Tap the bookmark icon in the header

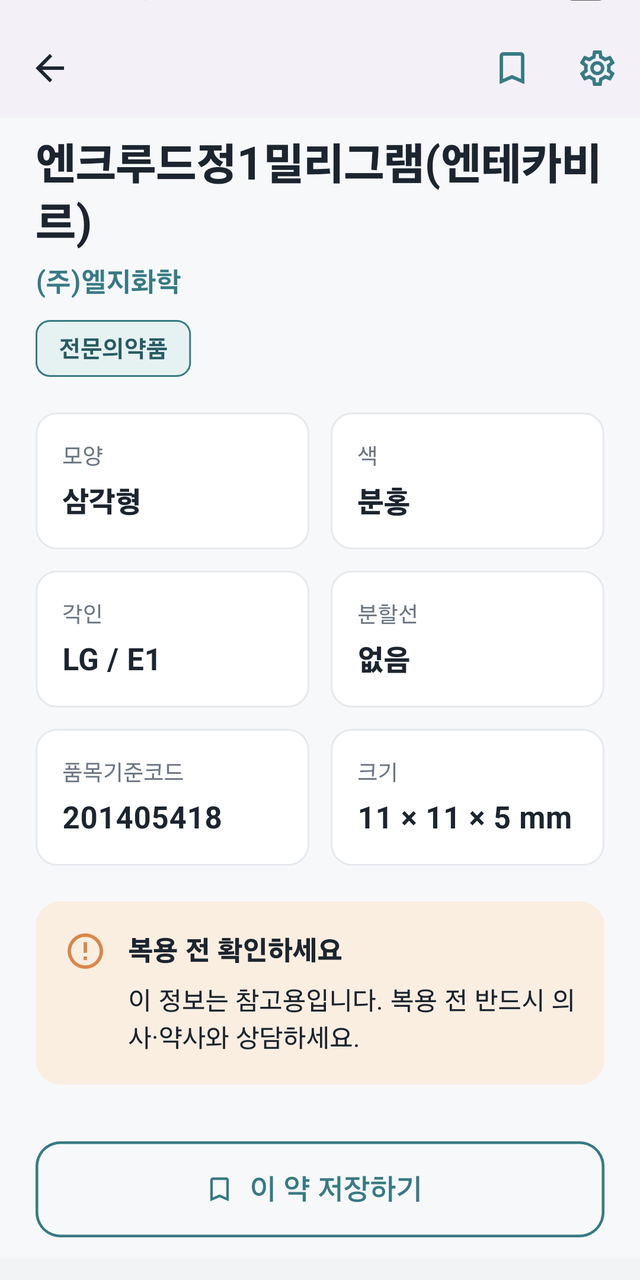pos(512,68)
